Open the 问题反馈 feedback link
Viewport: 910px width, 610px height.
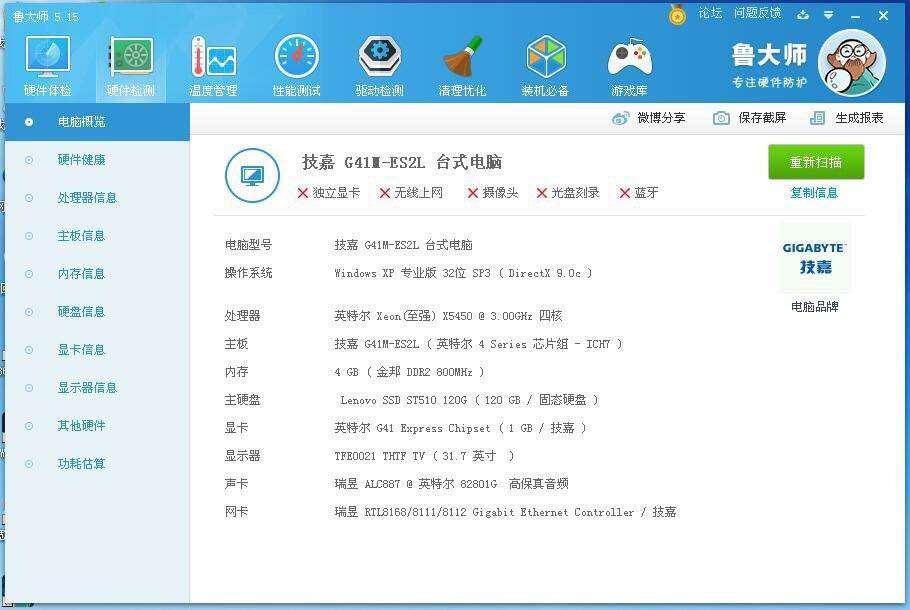click(x=758, y=13)
